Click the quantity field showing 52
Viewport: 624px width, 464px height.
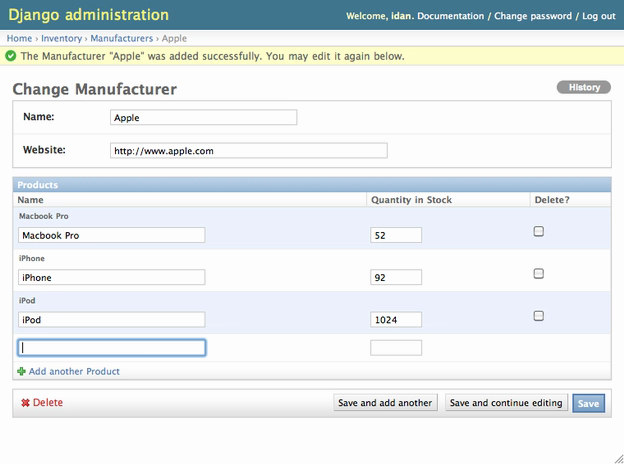tap(396, 235)
